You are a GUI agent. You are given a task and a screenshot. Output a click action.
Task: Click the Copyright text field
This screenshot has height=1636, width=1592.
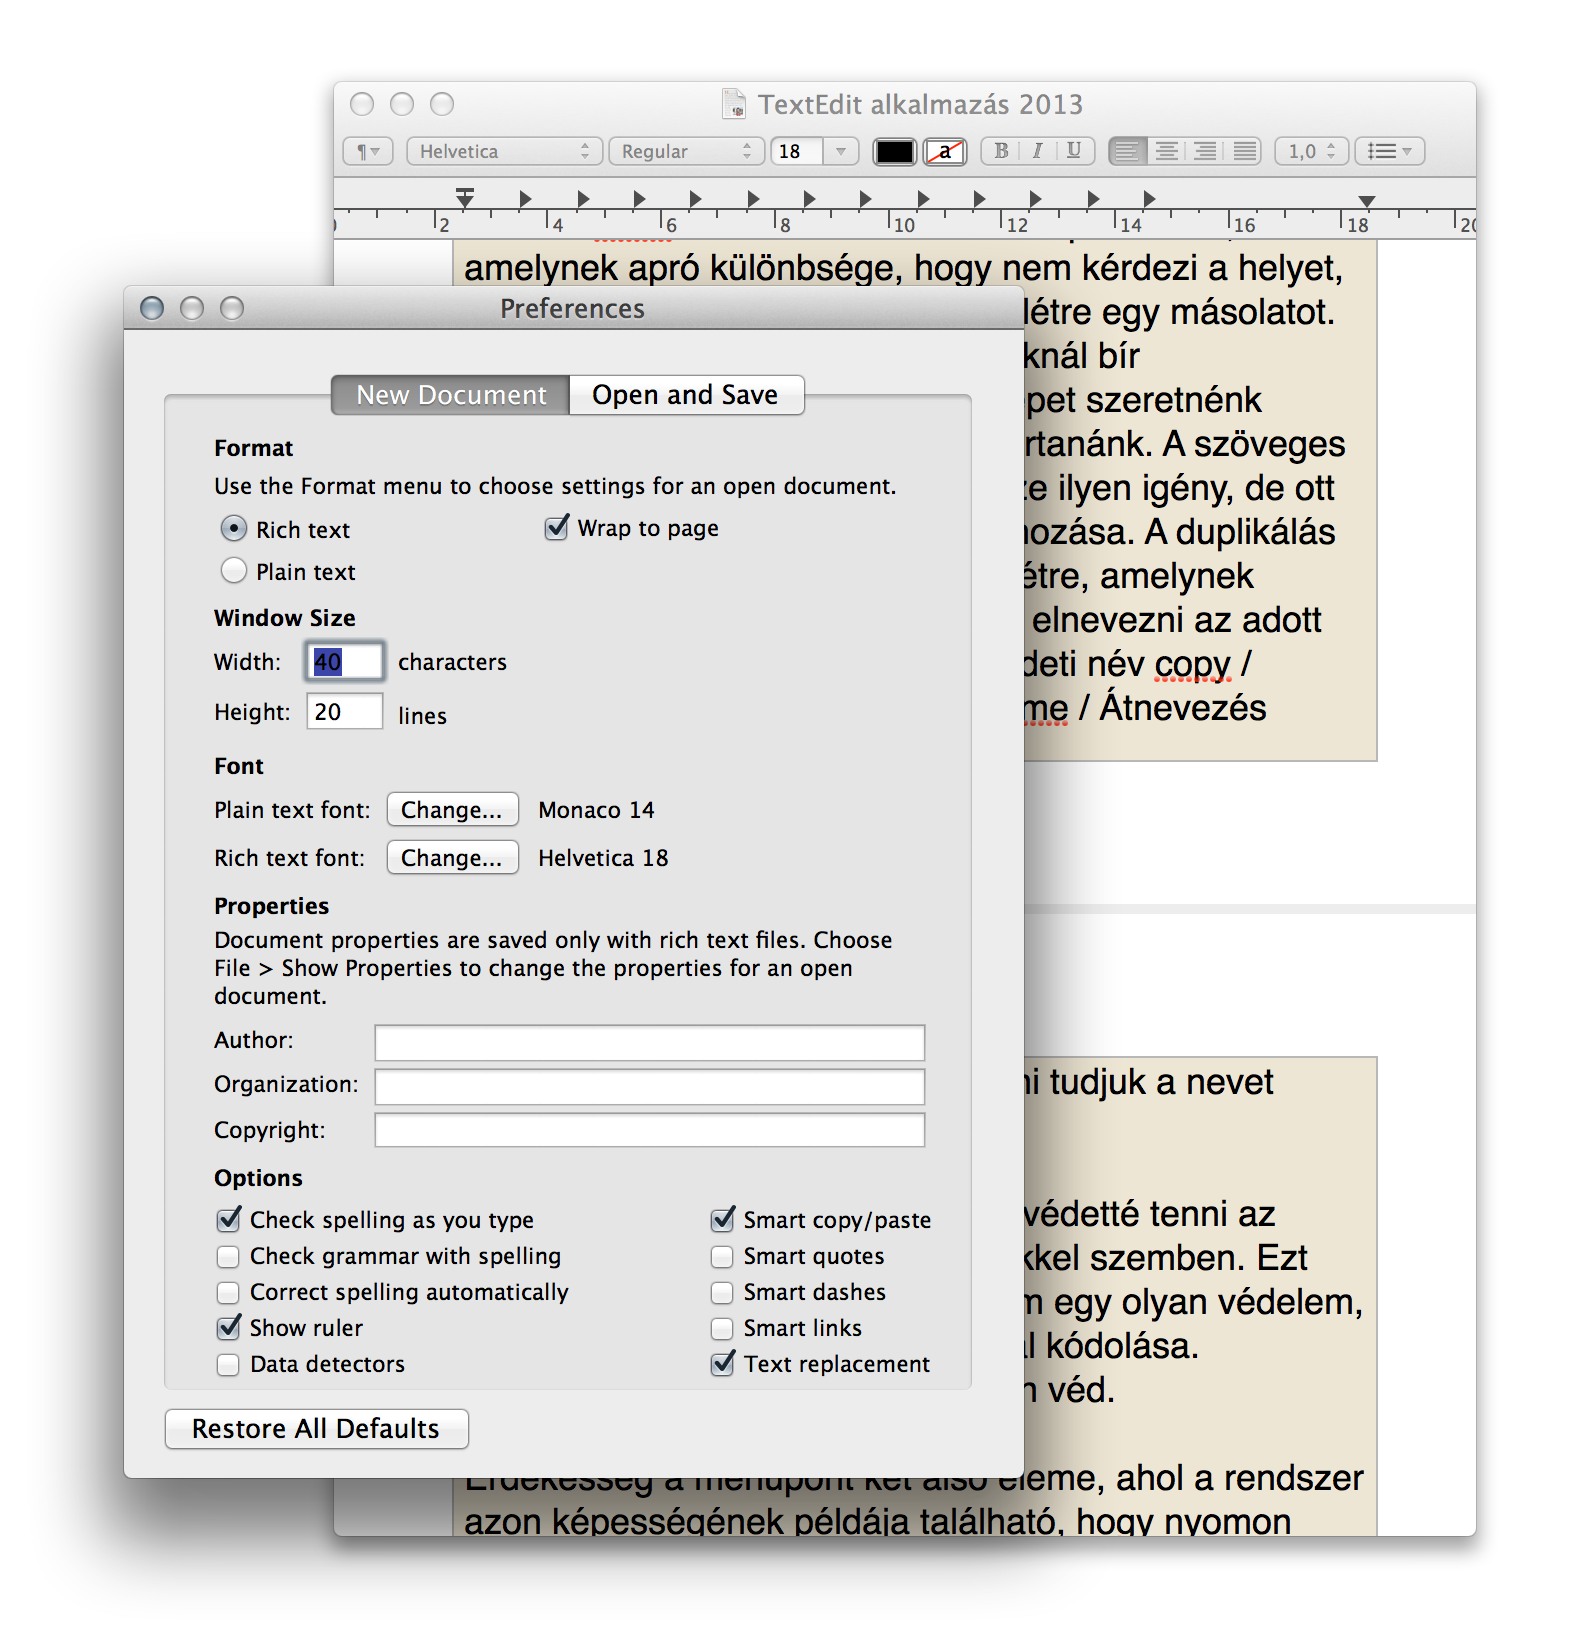point(649,1130)
